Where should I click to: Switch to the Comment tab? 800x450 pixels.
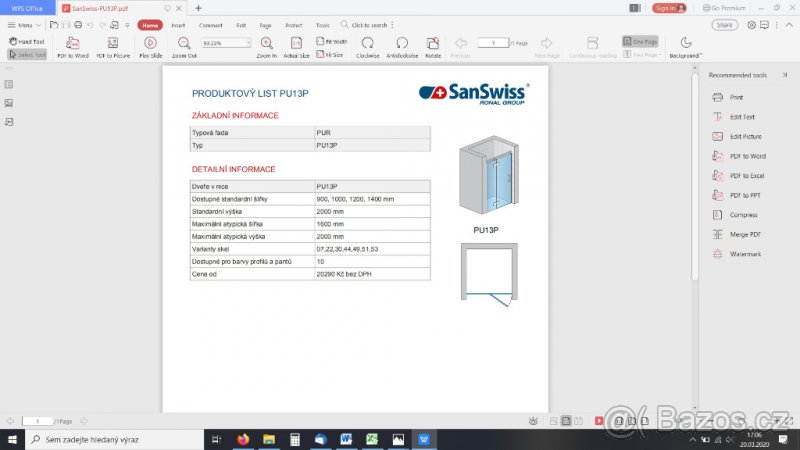tap(210, 24)
